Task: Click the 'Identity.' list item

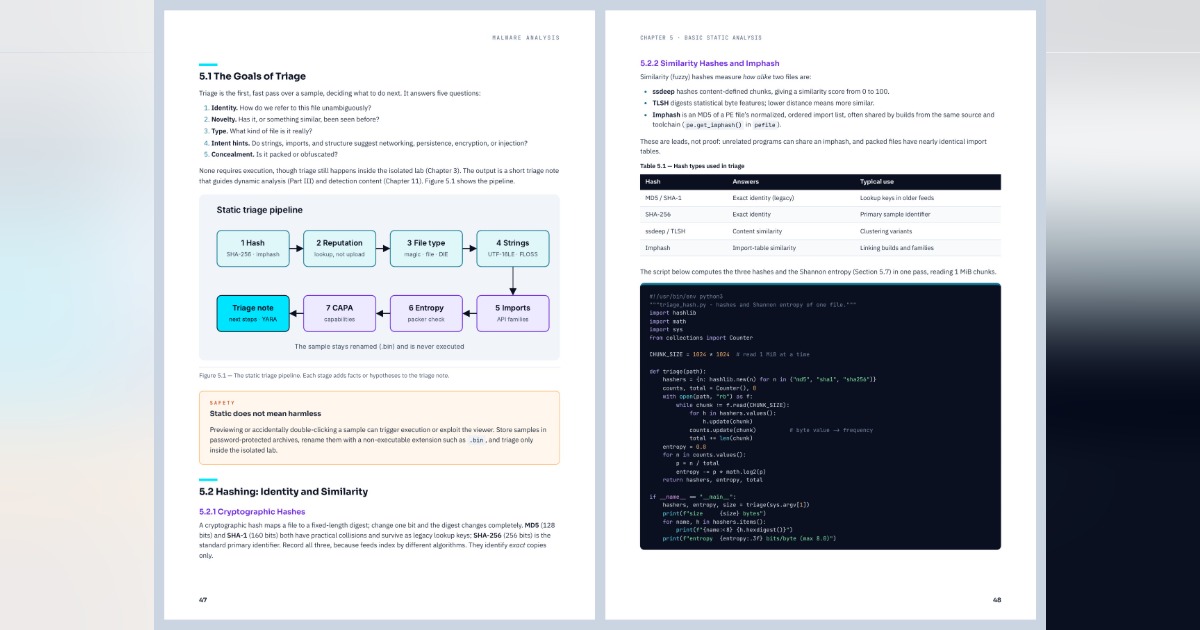Action: coord(287,108)
